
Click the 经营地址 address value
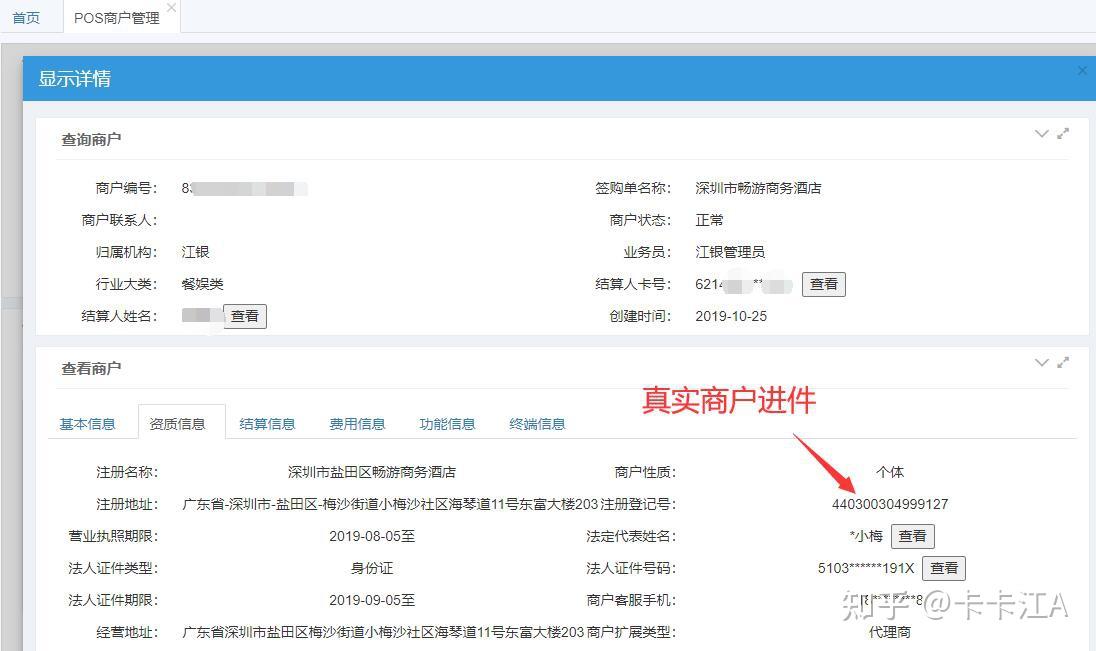(x=382, y=632)
